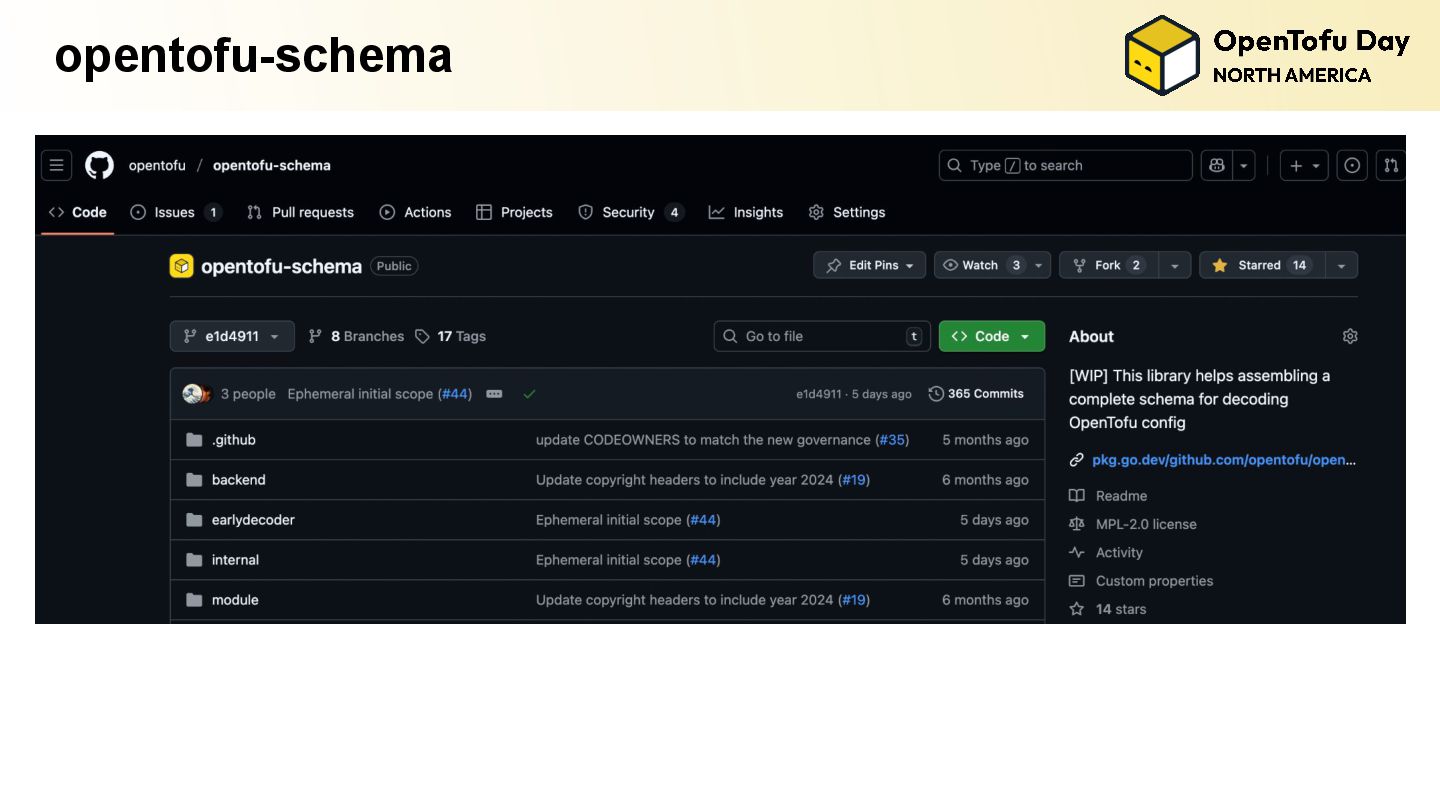Image resolution: width=1440 pixels, height=810 pixels.
Task: Open the hamburger navigation menu
Action: (56, 165)
